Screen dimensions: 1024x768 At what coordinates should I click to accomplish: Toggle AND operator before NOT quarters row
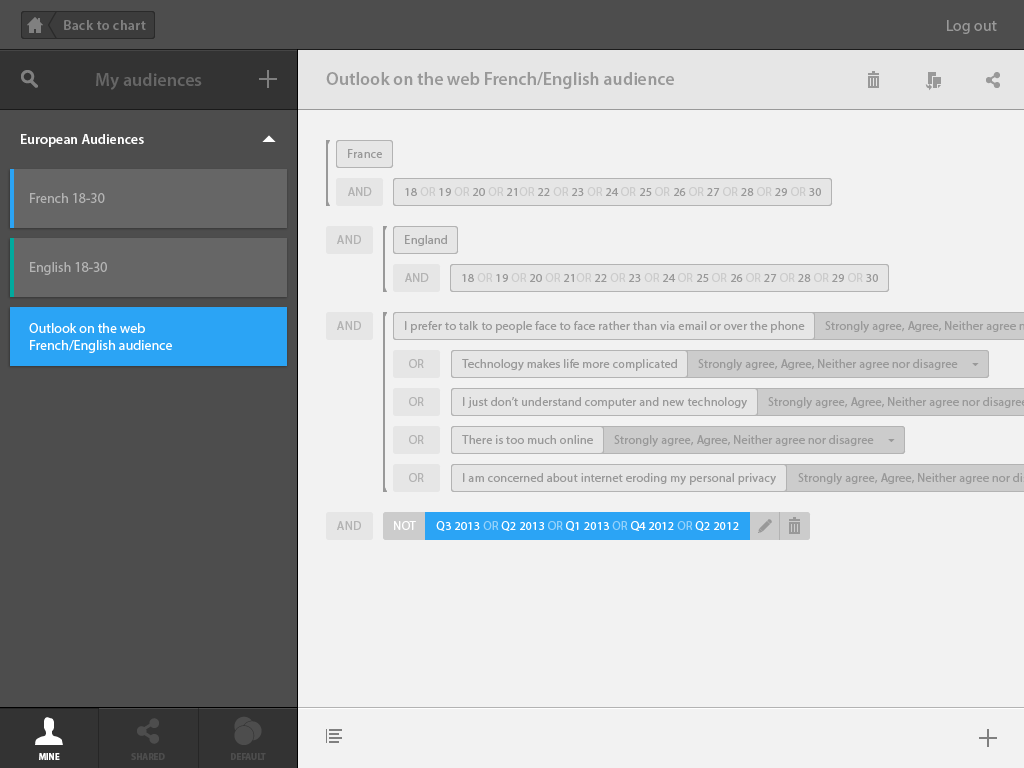[x=349, y=526]
